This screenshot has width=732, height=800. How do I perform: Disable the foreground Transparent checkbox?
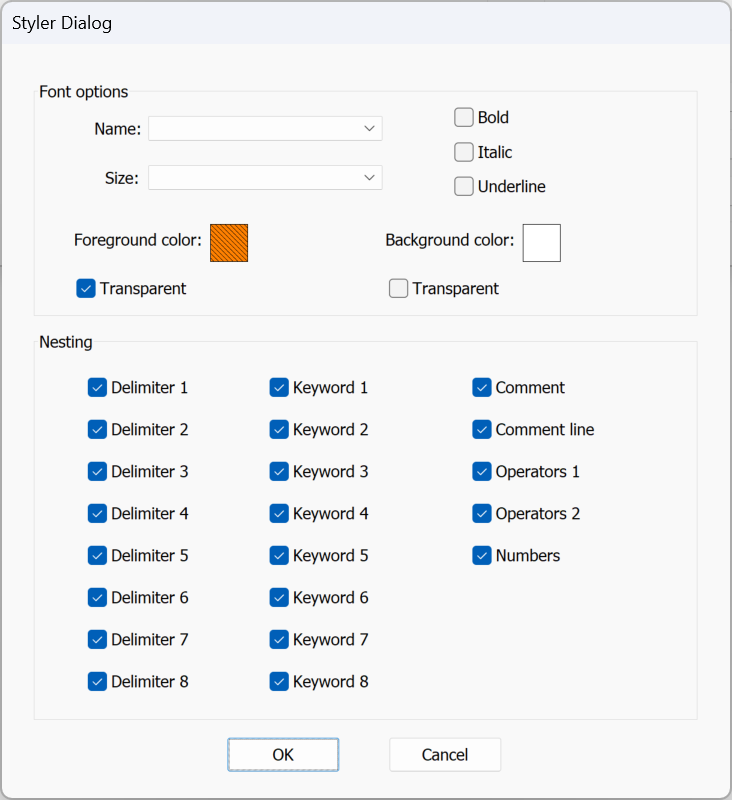(85, 288)
